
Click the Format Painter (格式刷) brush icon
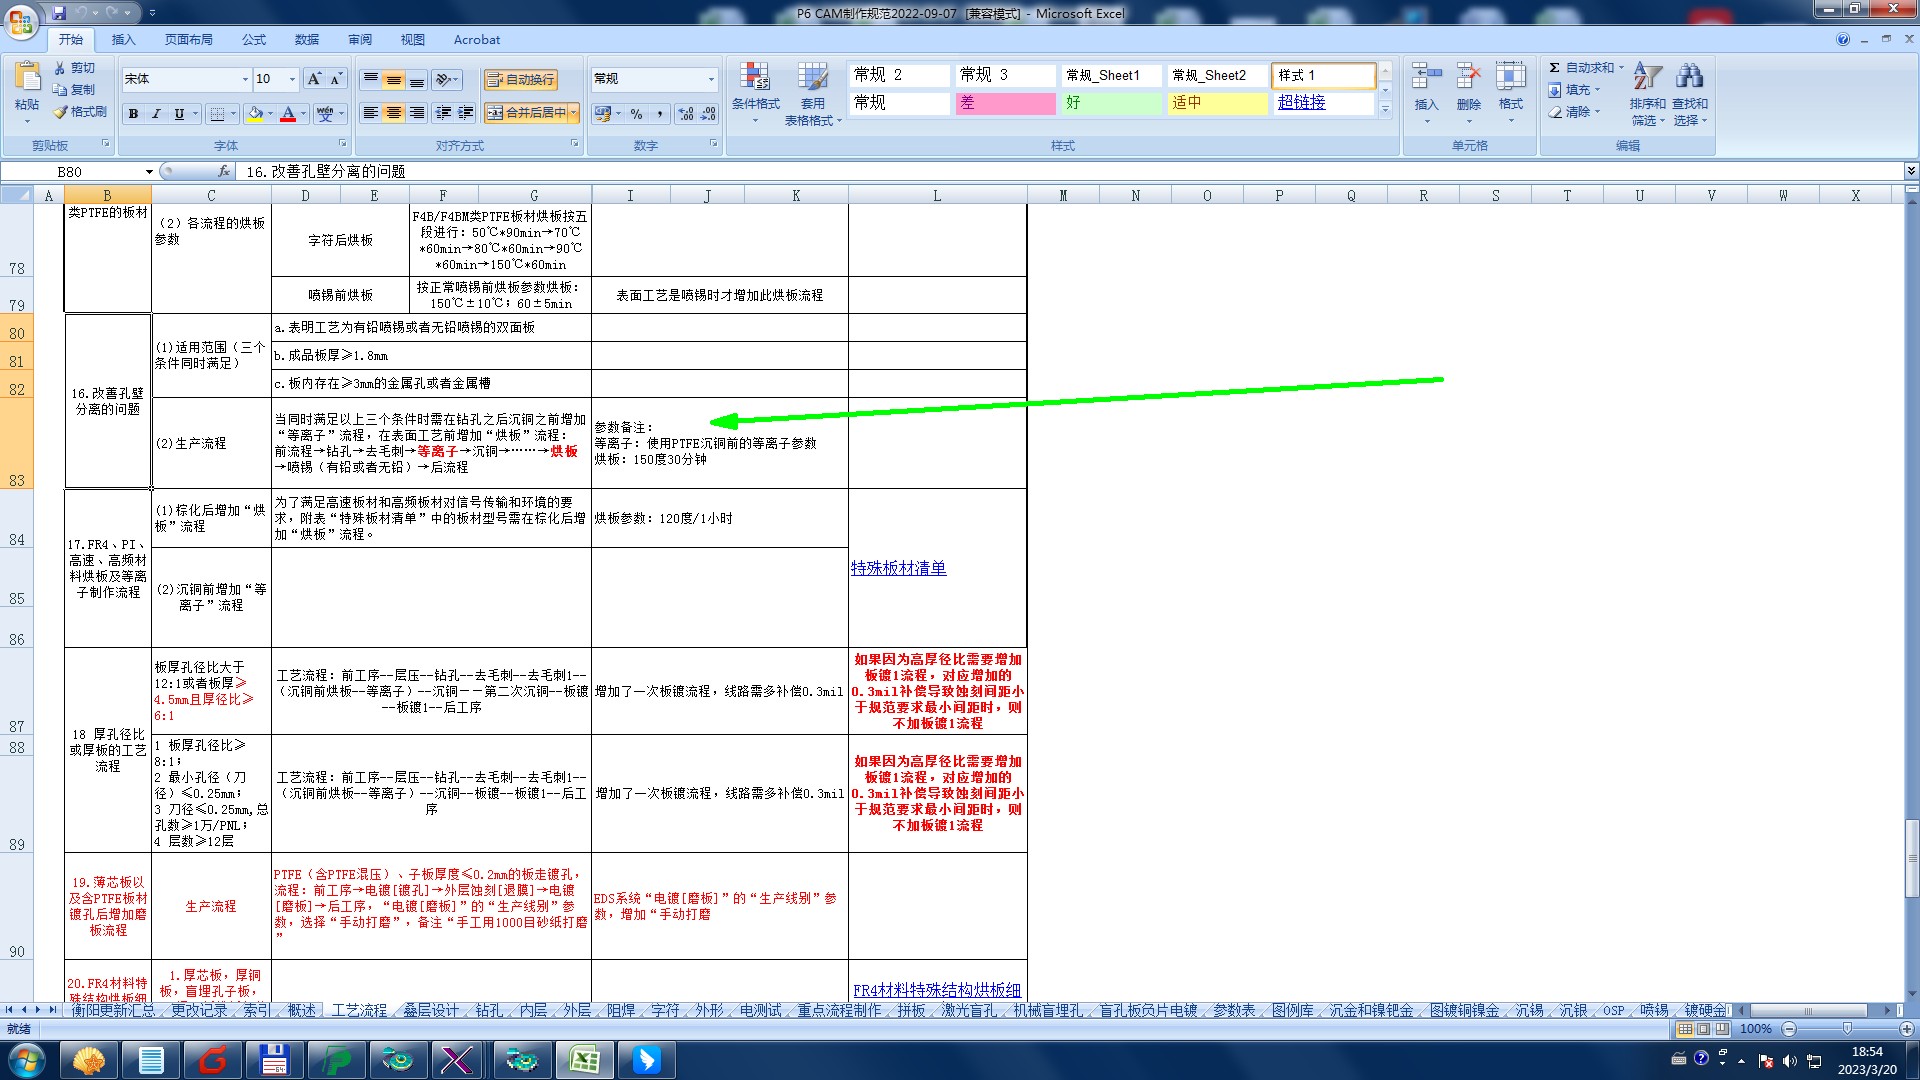61,112
